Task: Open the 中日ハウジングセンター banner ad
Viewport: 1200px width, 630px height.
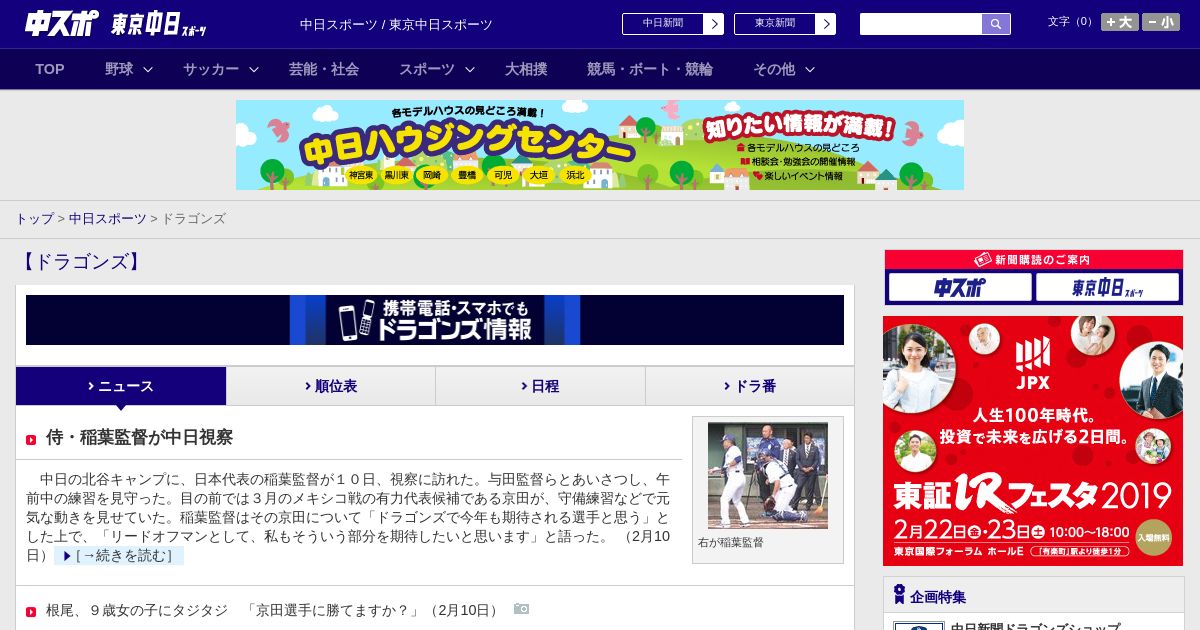Action: click(x=600, y=145)
